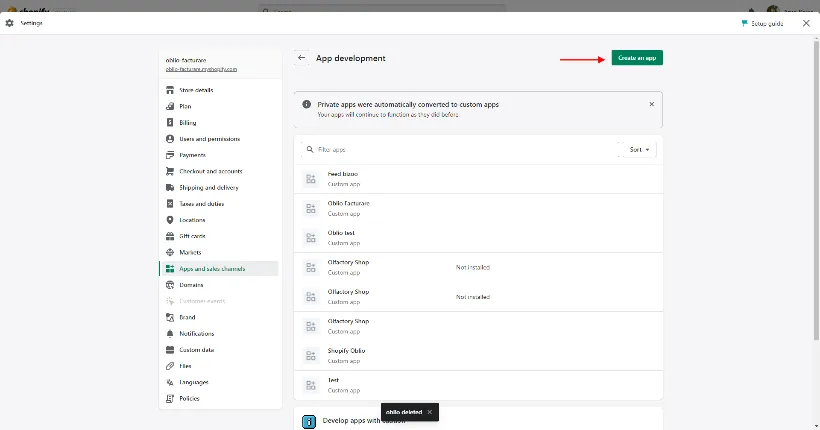The height and width of the screenshot is (430, 820).
Task: Click the Create an app button
Action: [637, 58]
